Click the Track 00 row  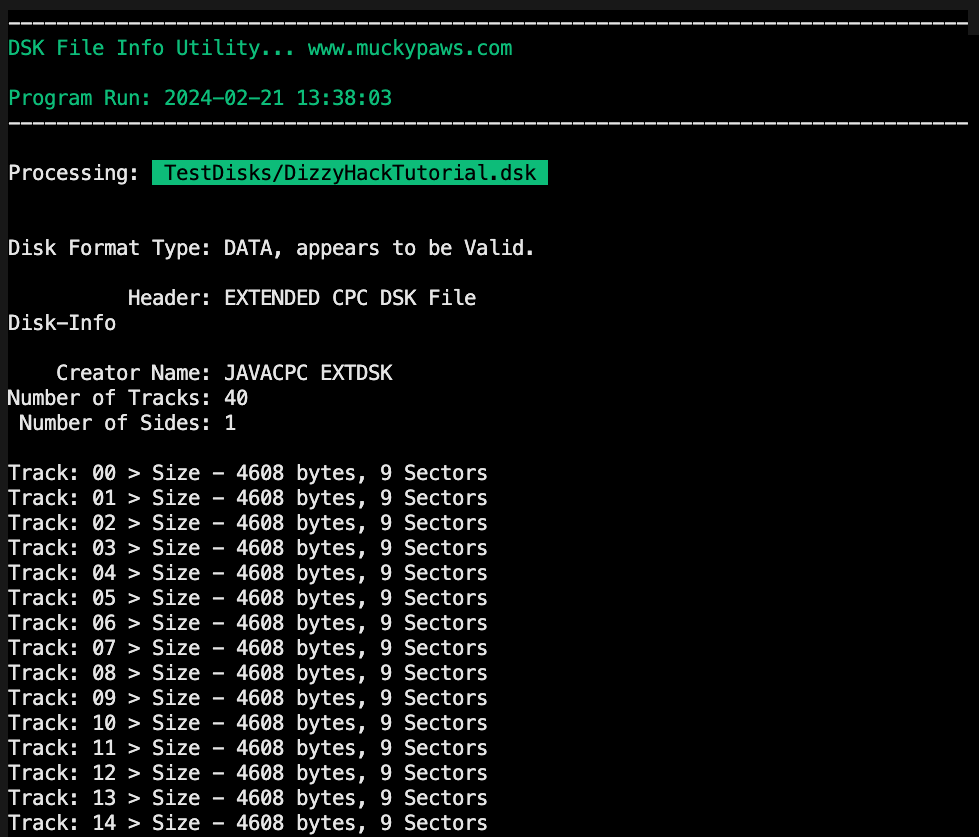coord(247,473)
